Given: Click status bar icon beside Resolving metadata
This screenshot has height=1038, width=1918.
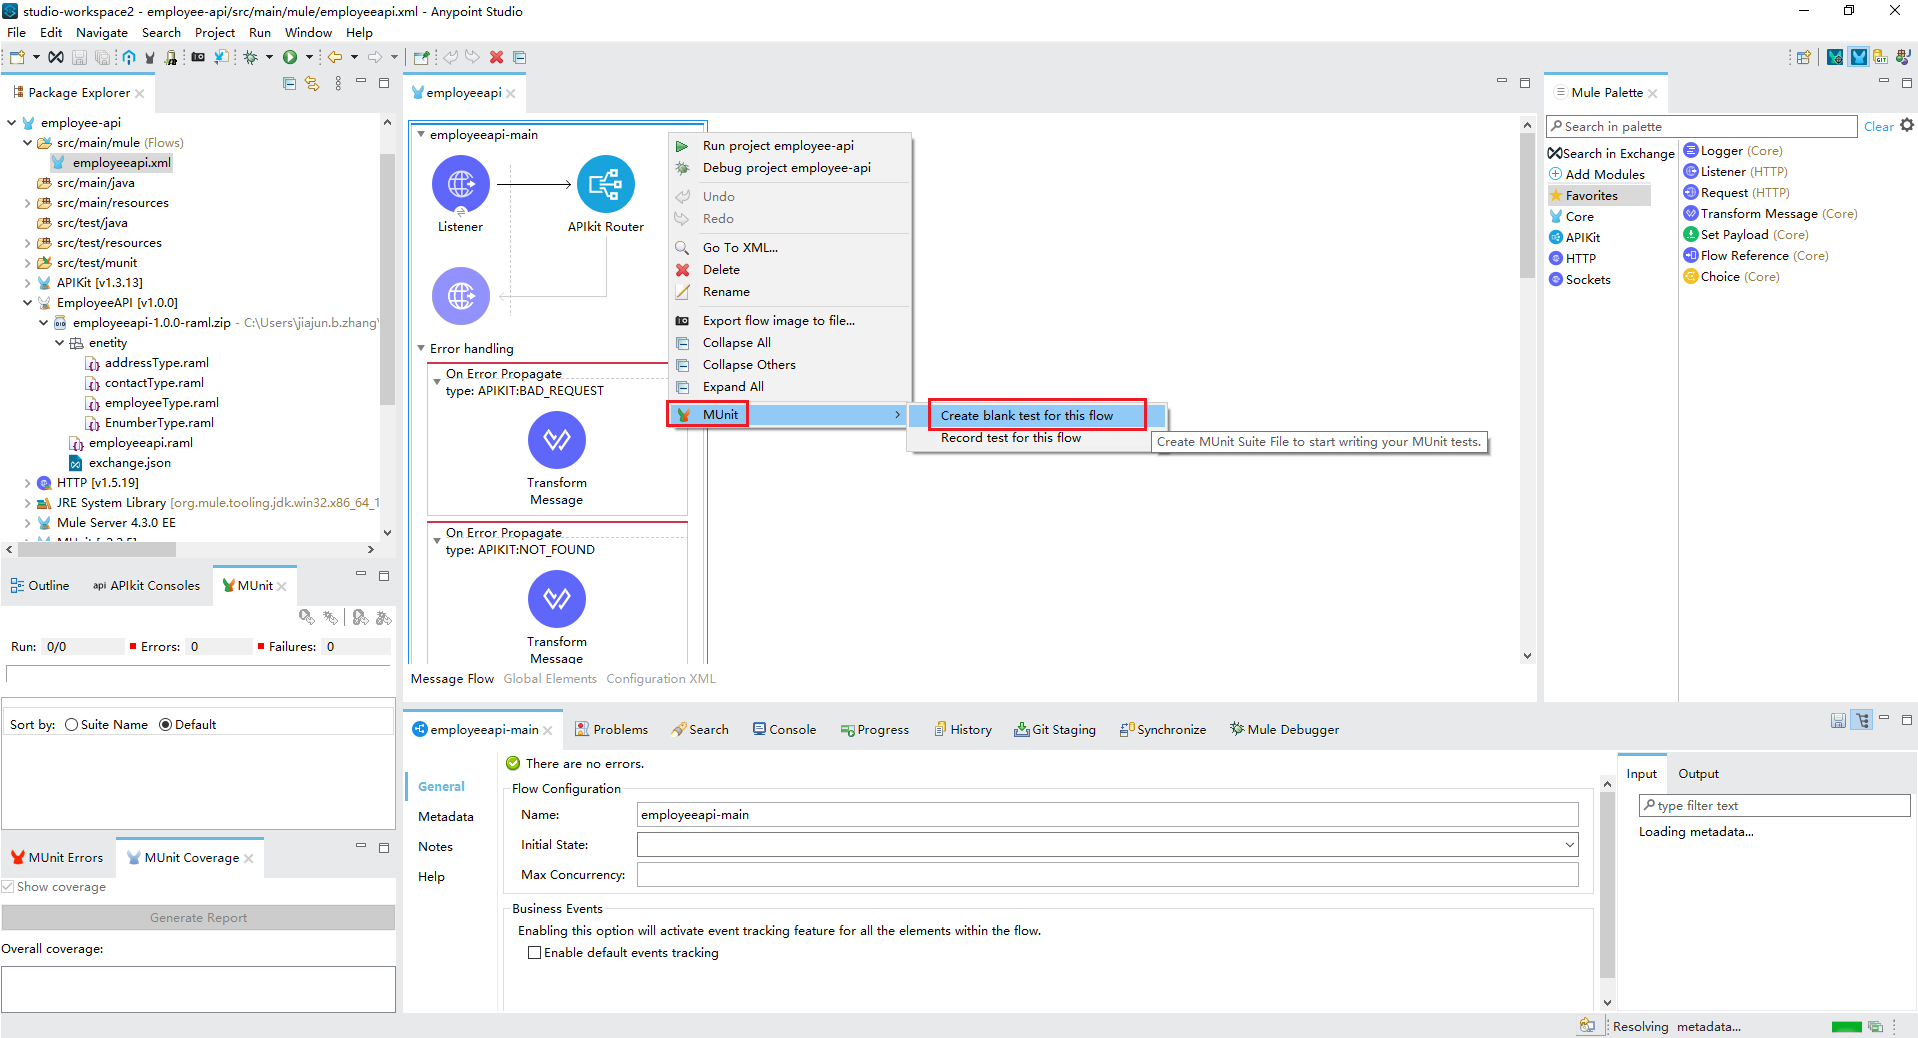Looking at the screenshot, I should [x=1587, y=1025].
